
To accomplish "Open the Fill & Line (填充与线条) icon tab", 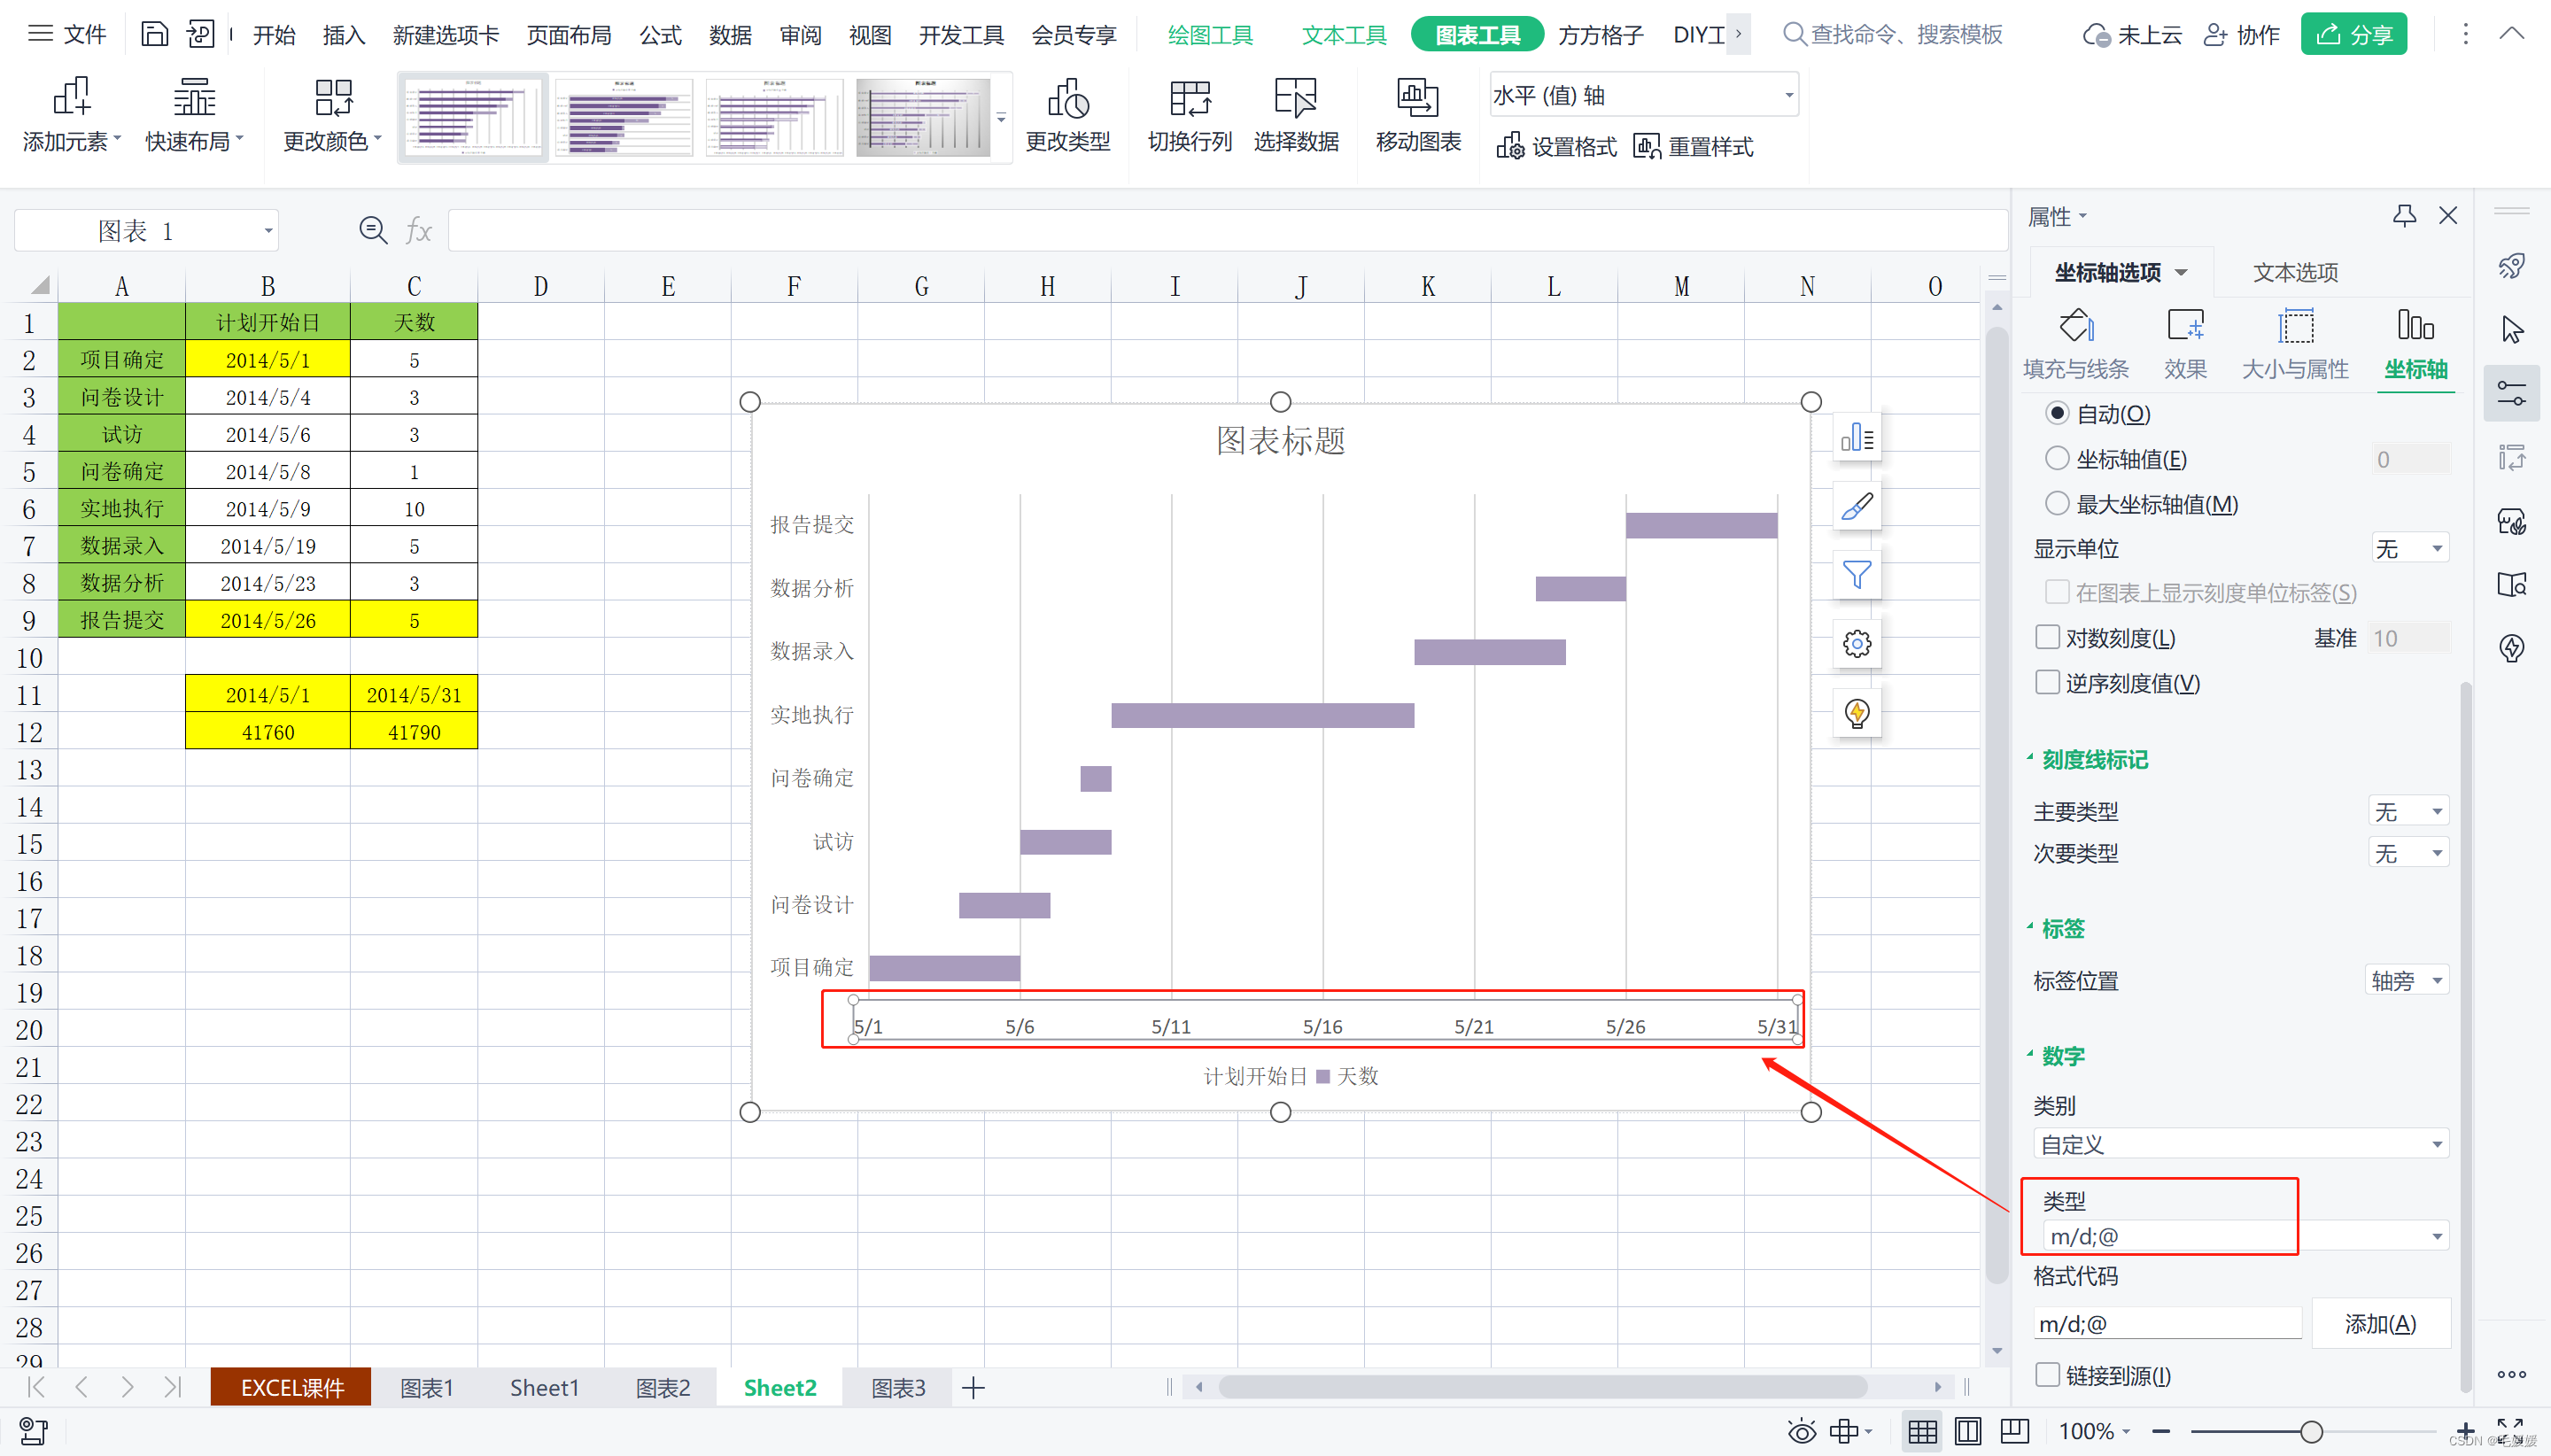I will [x=2075, y=327].
